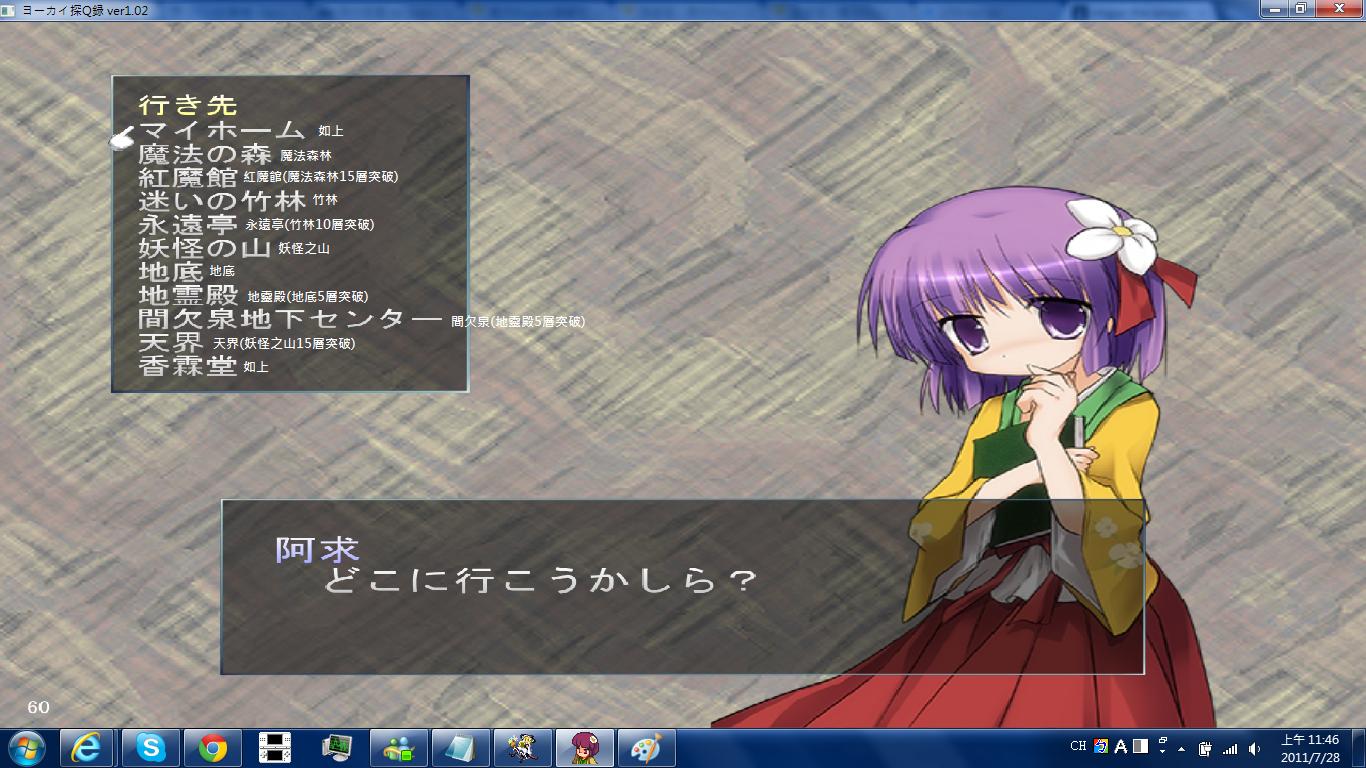Switch to the Akyuu game taskbar icon

pyautogui.click(x=584, y=748)
